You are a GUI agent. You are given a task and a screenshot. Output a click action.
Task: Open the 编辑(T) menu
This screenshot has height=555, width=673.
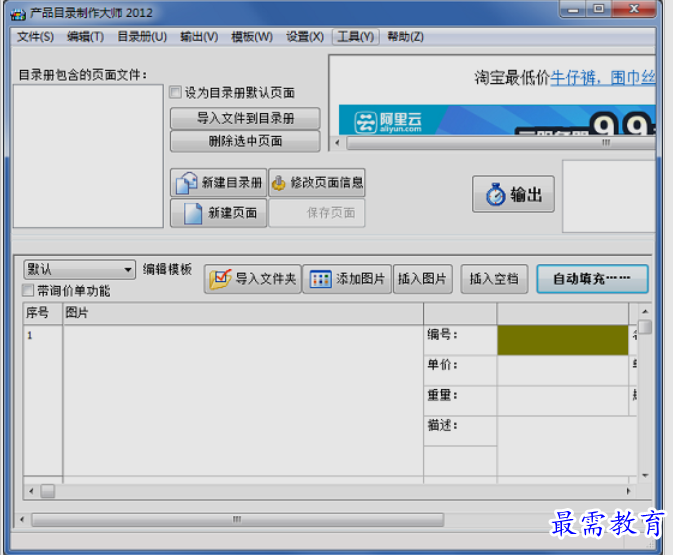point(85,37)
